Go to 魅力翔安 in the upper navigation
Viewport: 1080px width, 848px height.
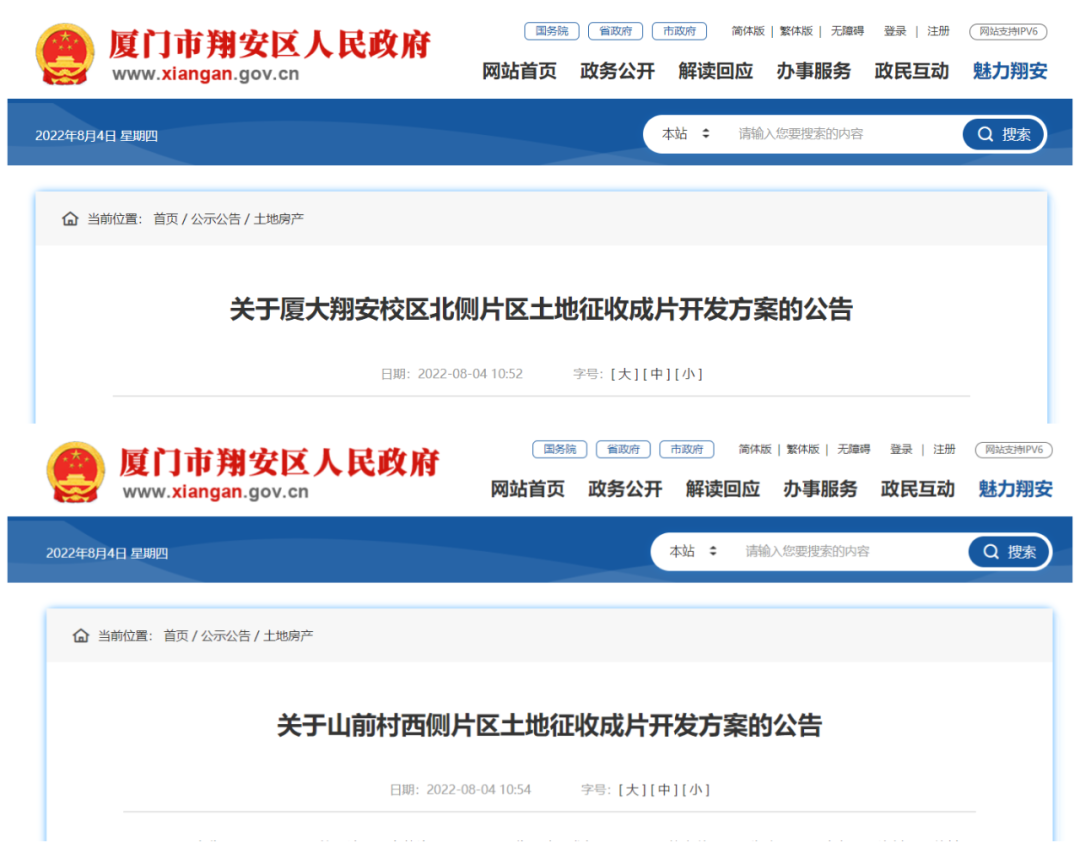[1010, 71]
